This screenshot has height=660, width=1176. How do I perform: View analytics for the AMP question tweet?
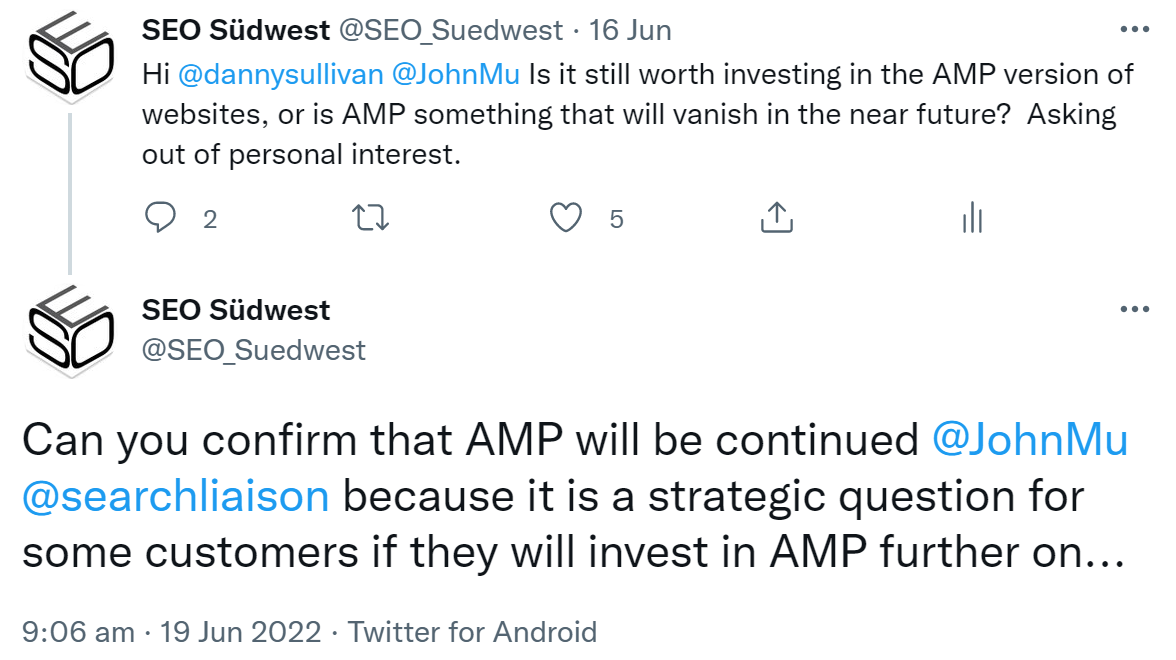click(972, 217)
